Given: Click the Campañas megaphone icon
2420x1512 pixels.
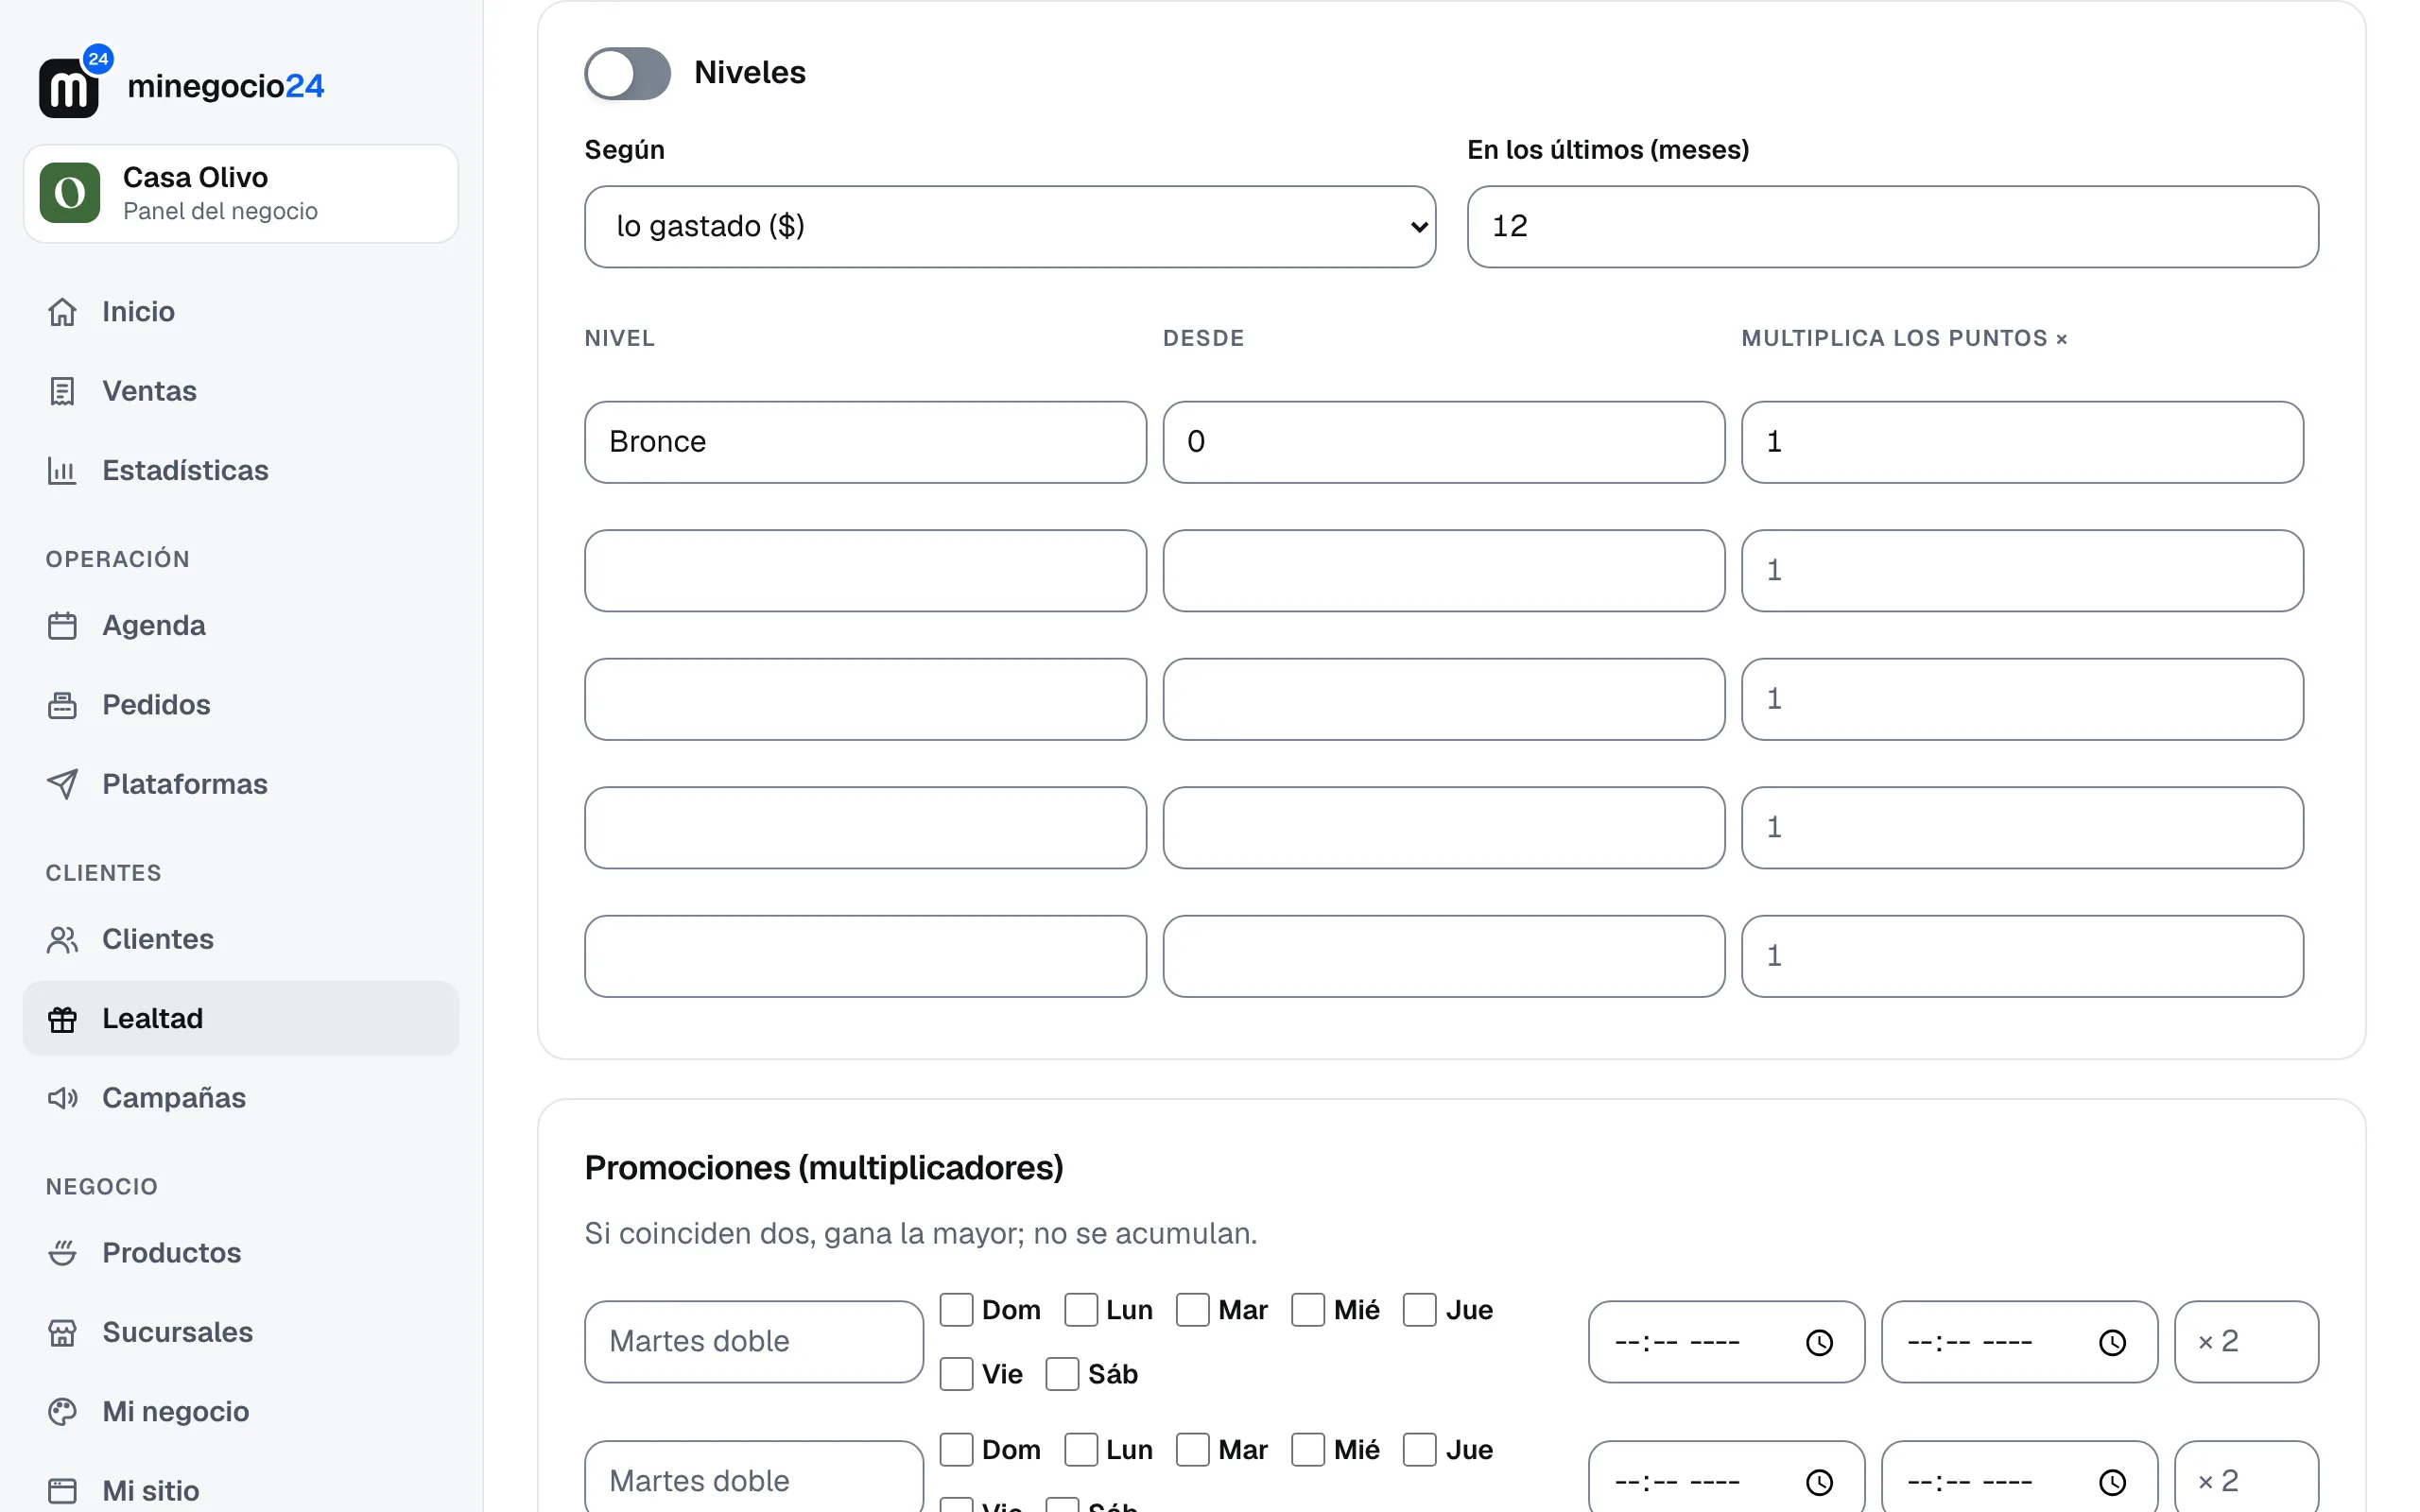Looking at the screenshot, I should coord(62,1098).
